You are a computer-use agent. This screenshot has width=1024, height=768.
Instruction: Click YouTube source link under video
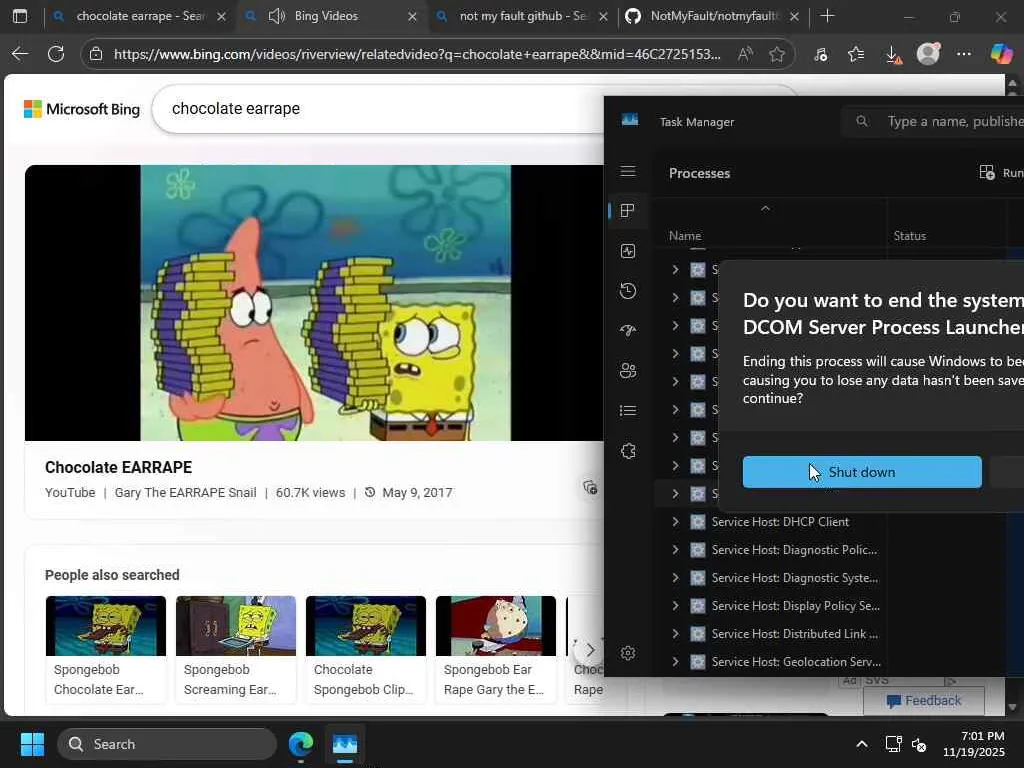(x=70, y=492)
